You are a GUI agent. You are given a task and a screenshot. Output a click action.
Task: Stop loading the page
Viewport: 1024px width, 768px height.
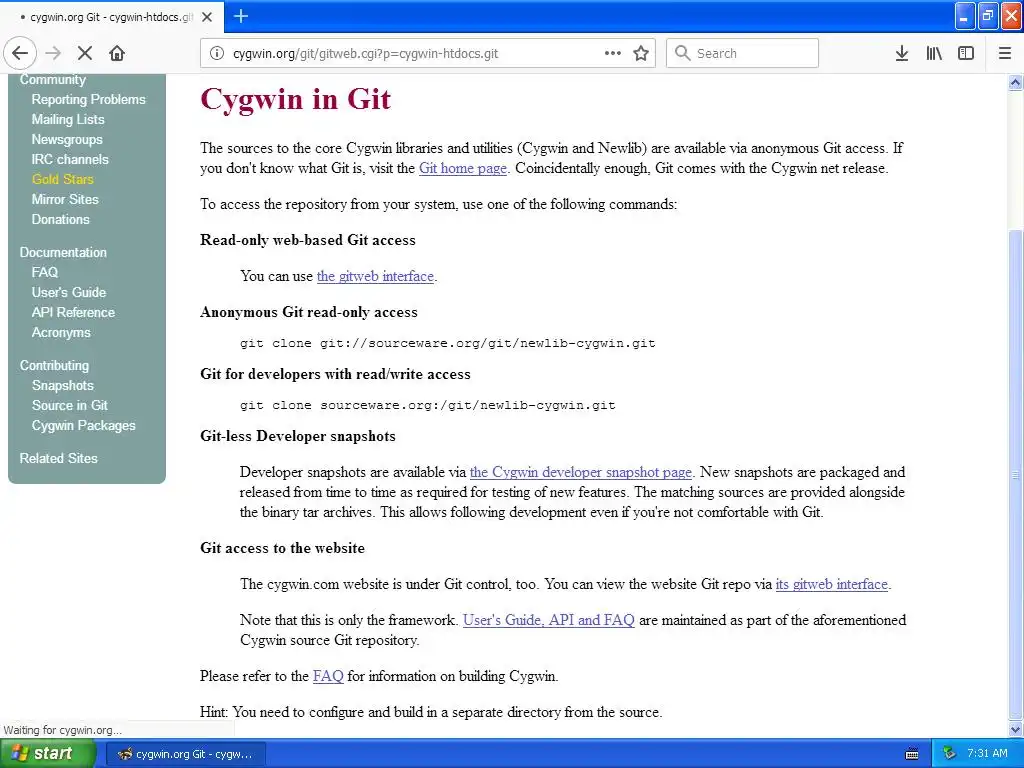[x=85, y=53]
